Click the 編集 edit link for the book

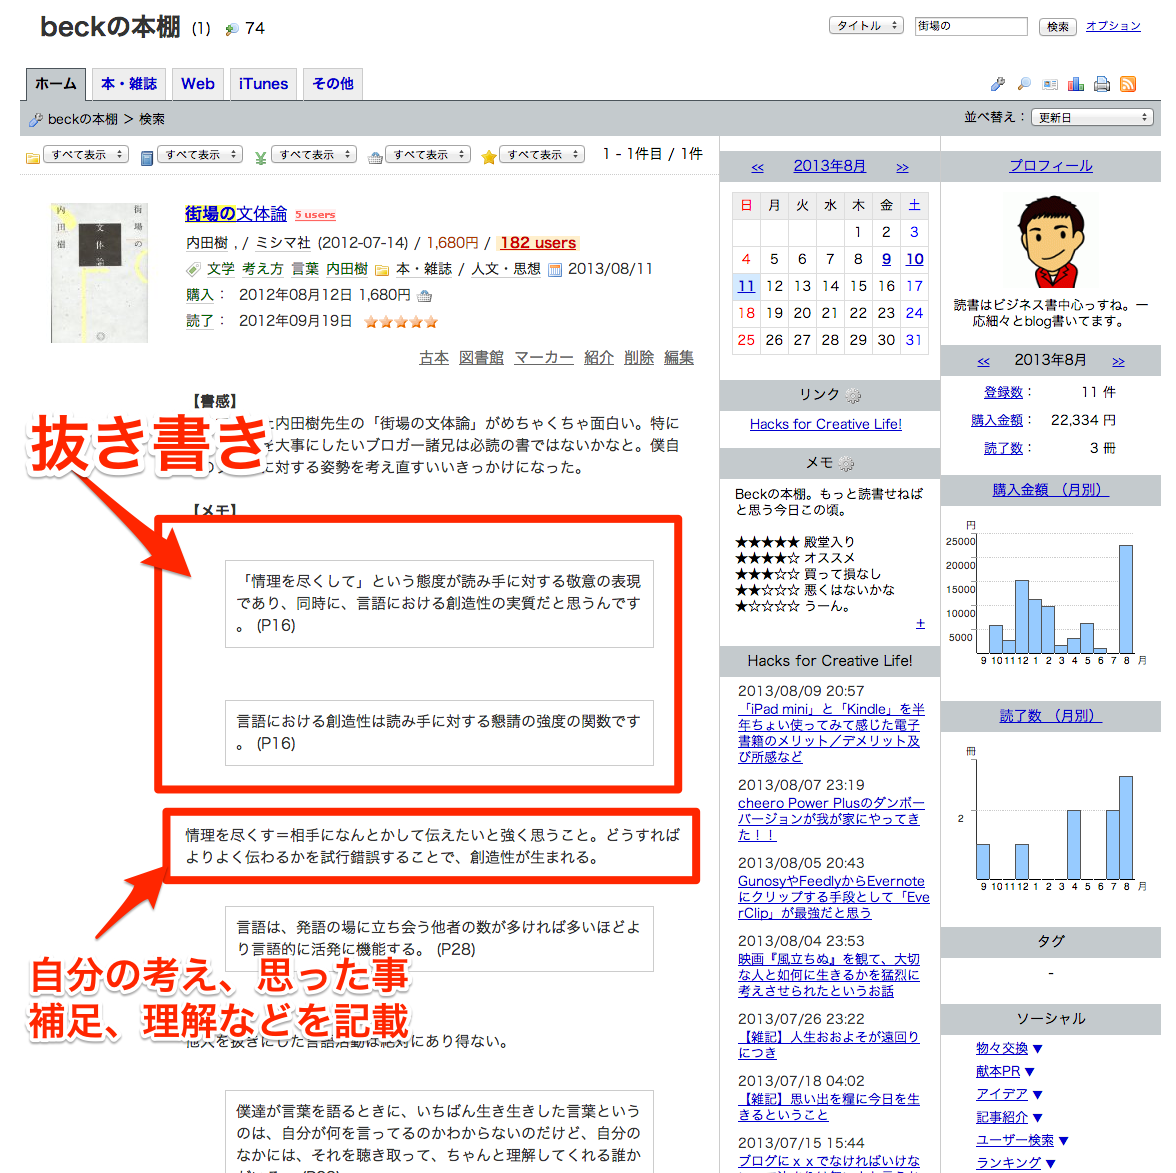click(x=678, y=358)
